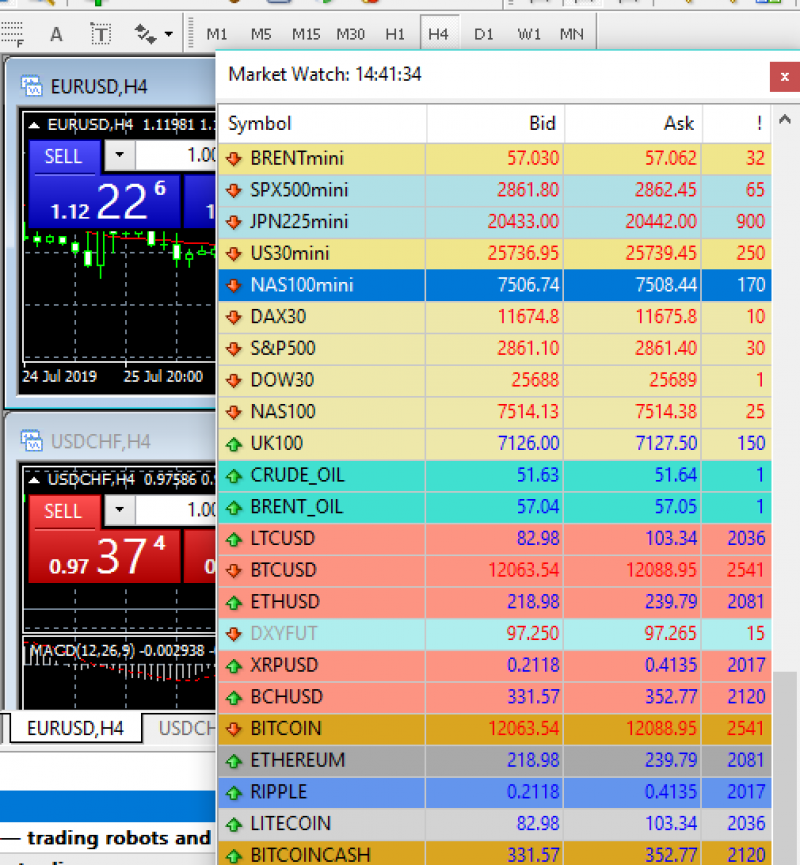Click the USDCHF,H4 chart window icon
Image resolution: width=800 pixels, height=865 pixels.
tap(31, 441)
